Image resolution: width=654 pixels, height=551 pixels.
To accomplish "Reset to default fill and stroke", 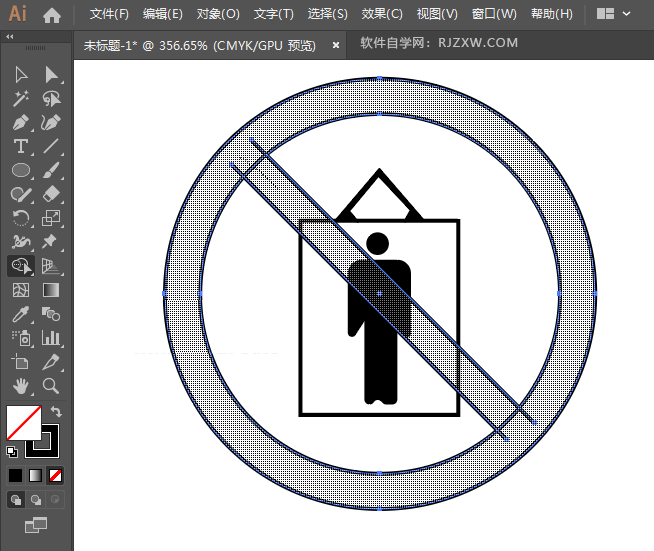I will [12, 452].
